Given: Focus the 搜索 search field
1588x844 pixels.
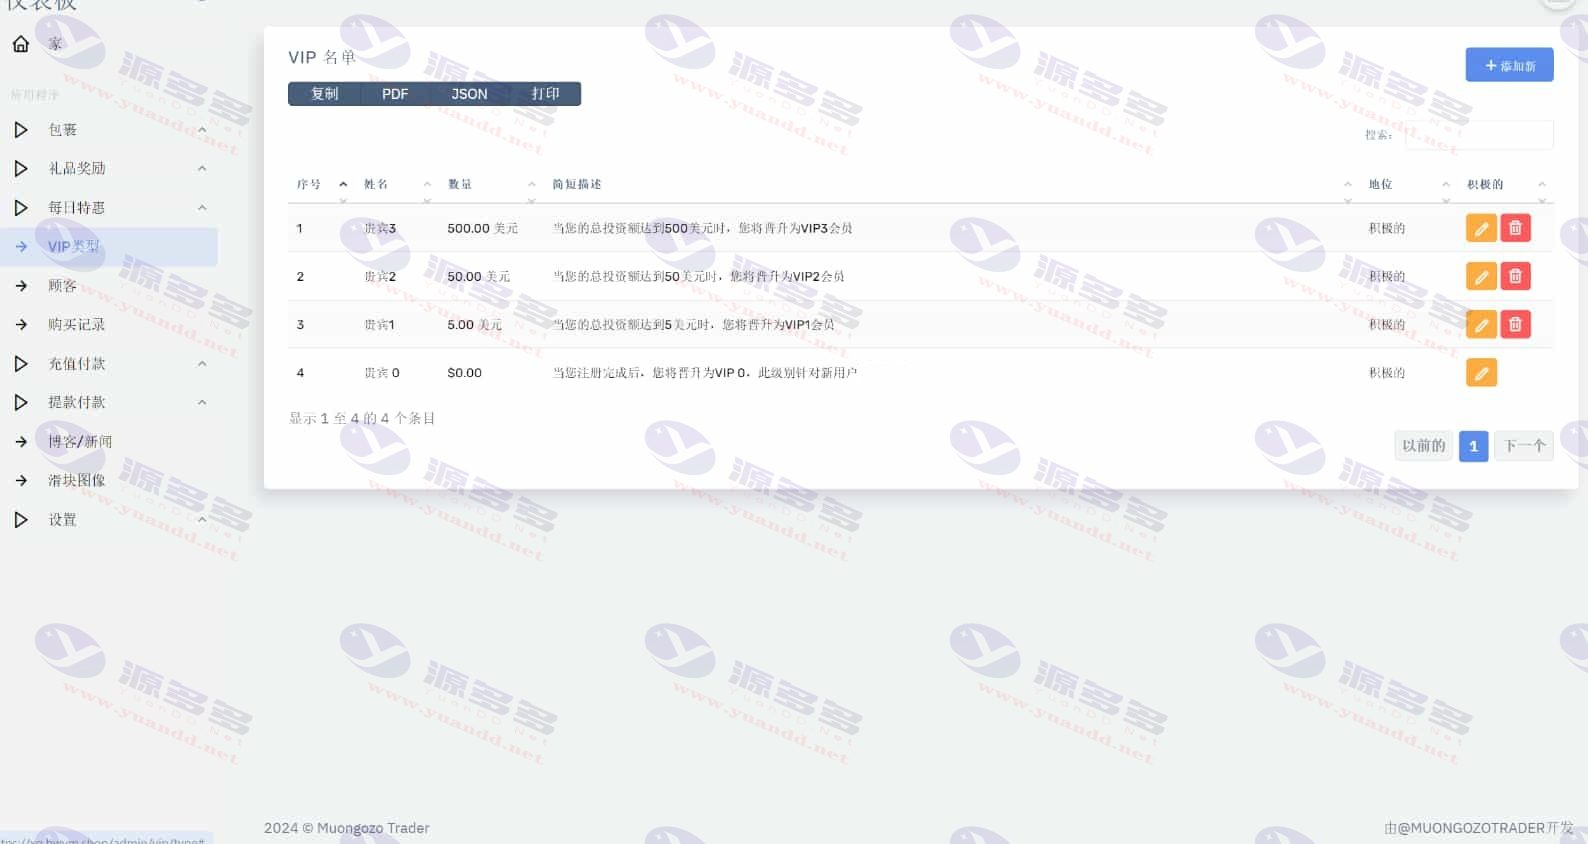Looking at the screenshot, I should (1479, 135).
